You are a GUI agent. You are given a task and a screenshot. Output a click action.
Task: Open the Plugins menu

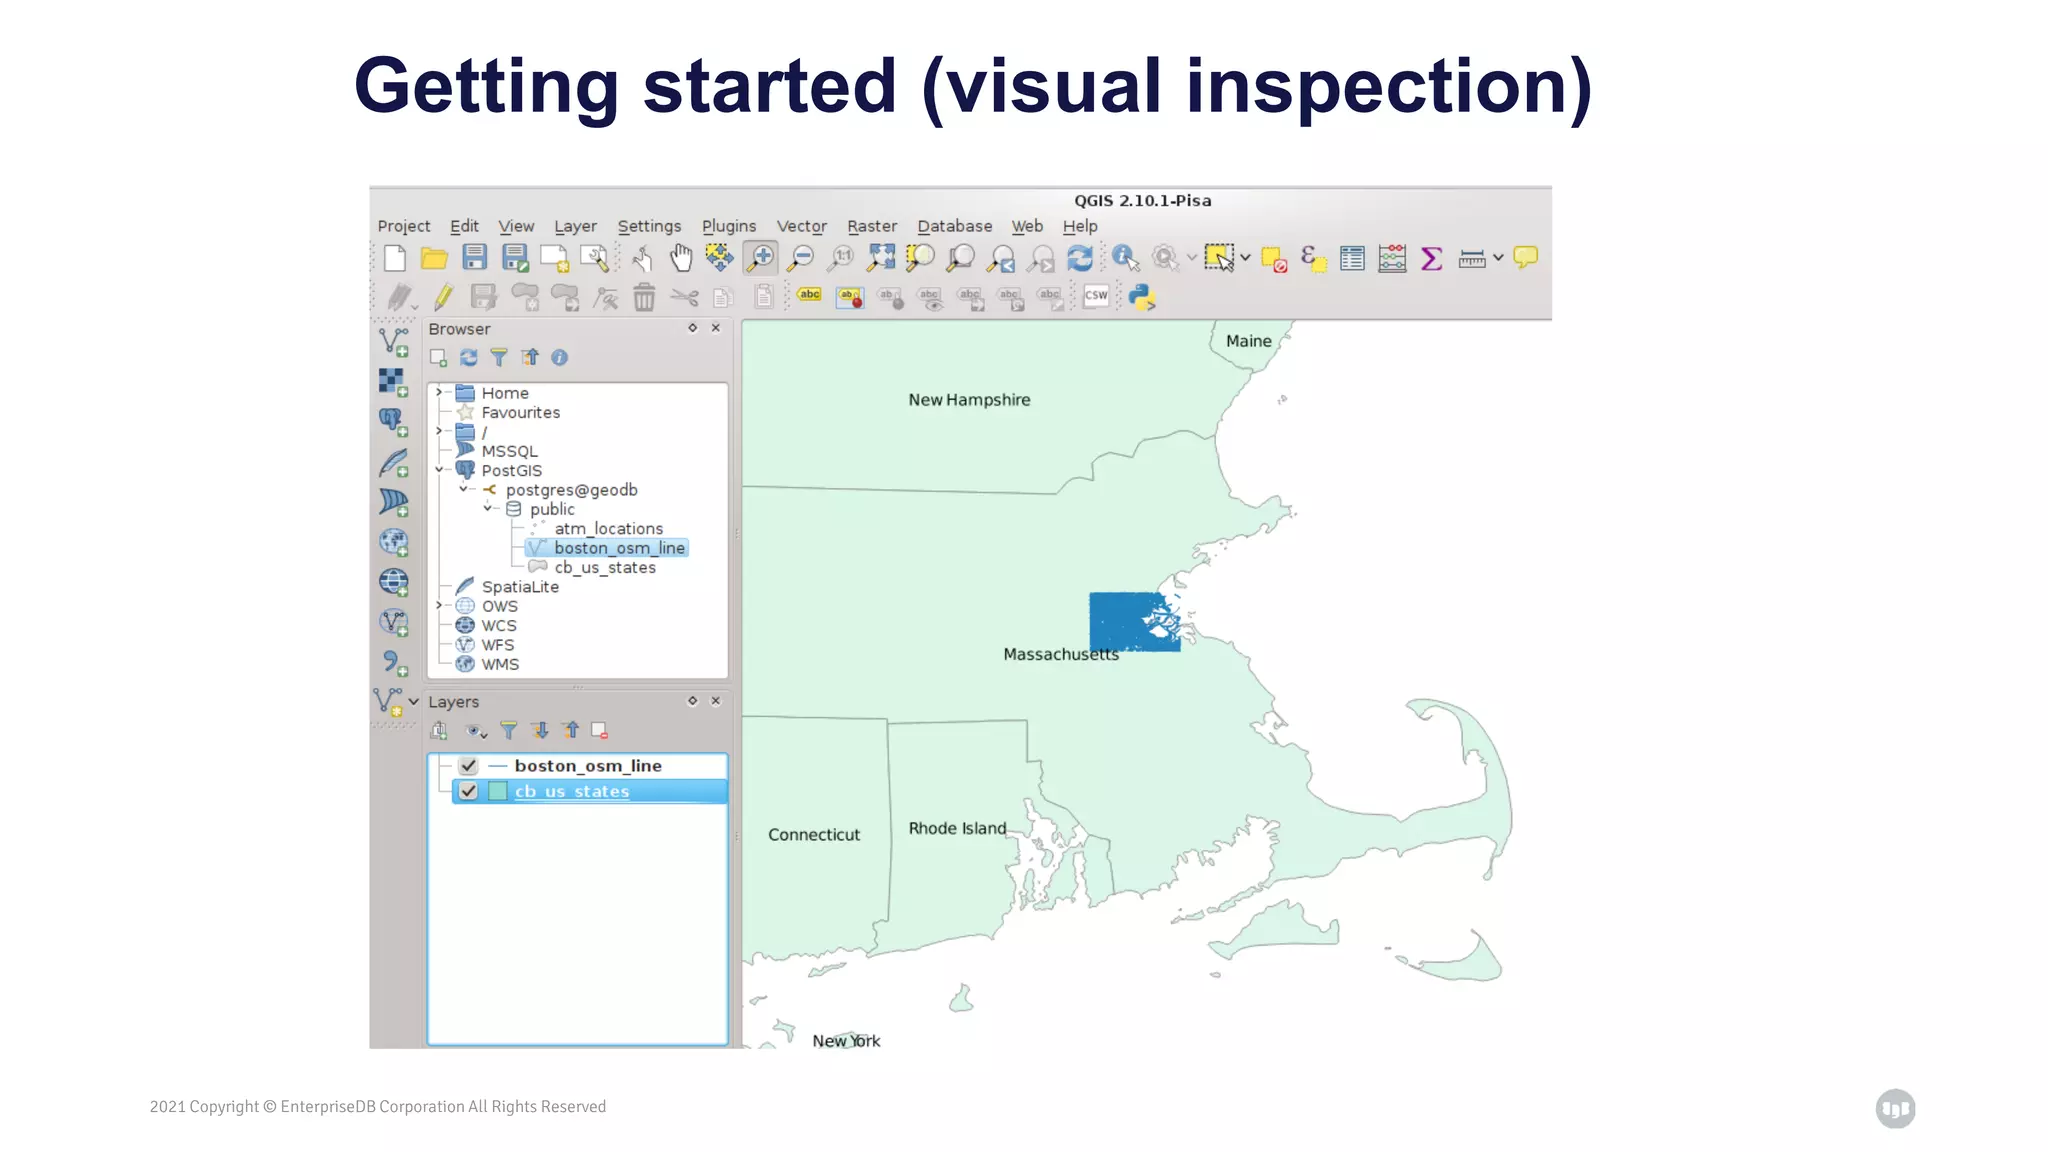729,226
